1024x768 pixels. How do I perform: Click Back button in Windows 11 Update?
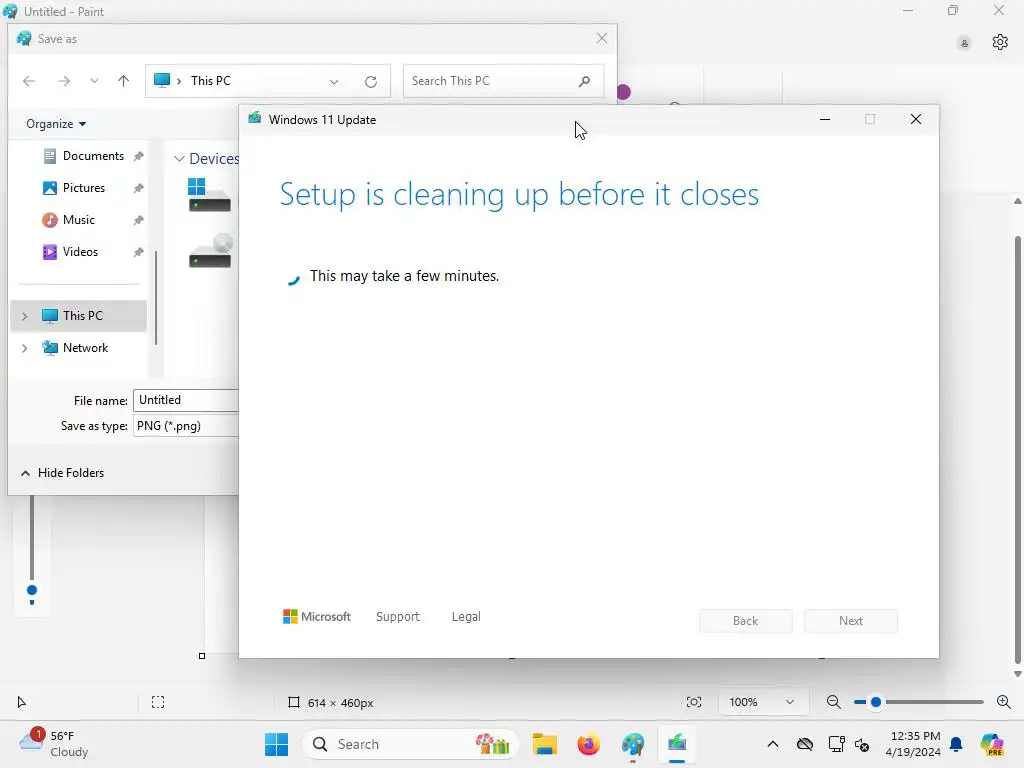tap(745, 620)
